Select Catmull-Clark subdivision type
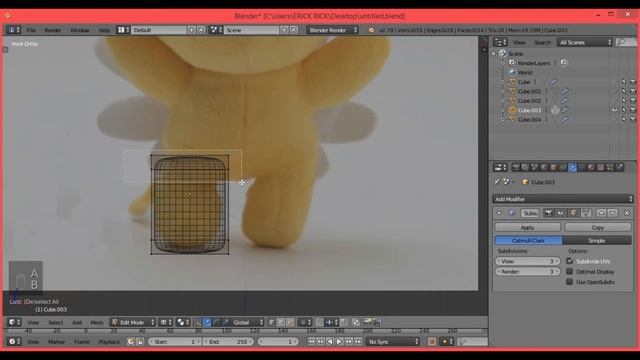Viewport: 640px width, 360px height. (529, 240)
